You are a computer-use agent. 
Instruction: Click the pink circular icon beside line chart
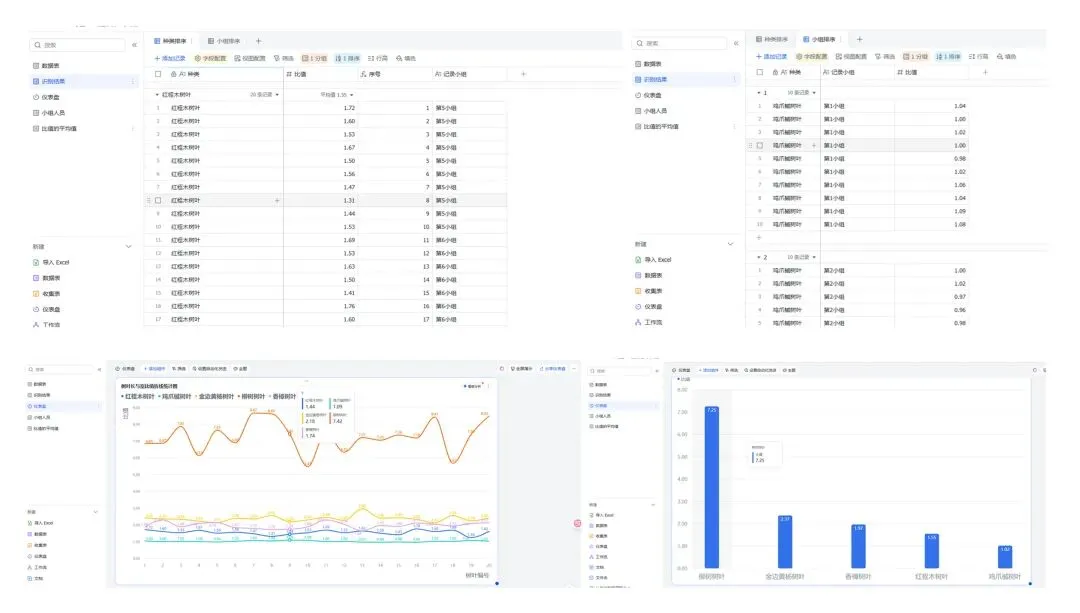[577, 523]
